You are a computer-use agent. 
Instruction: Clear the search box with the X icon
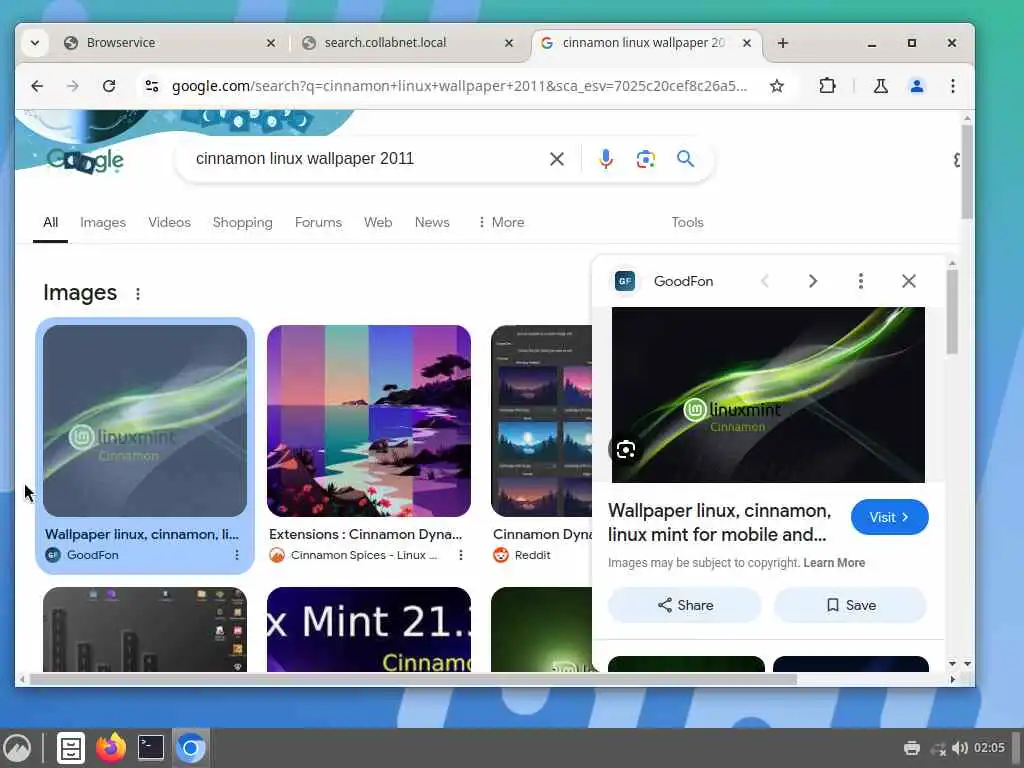coord(556,159)
